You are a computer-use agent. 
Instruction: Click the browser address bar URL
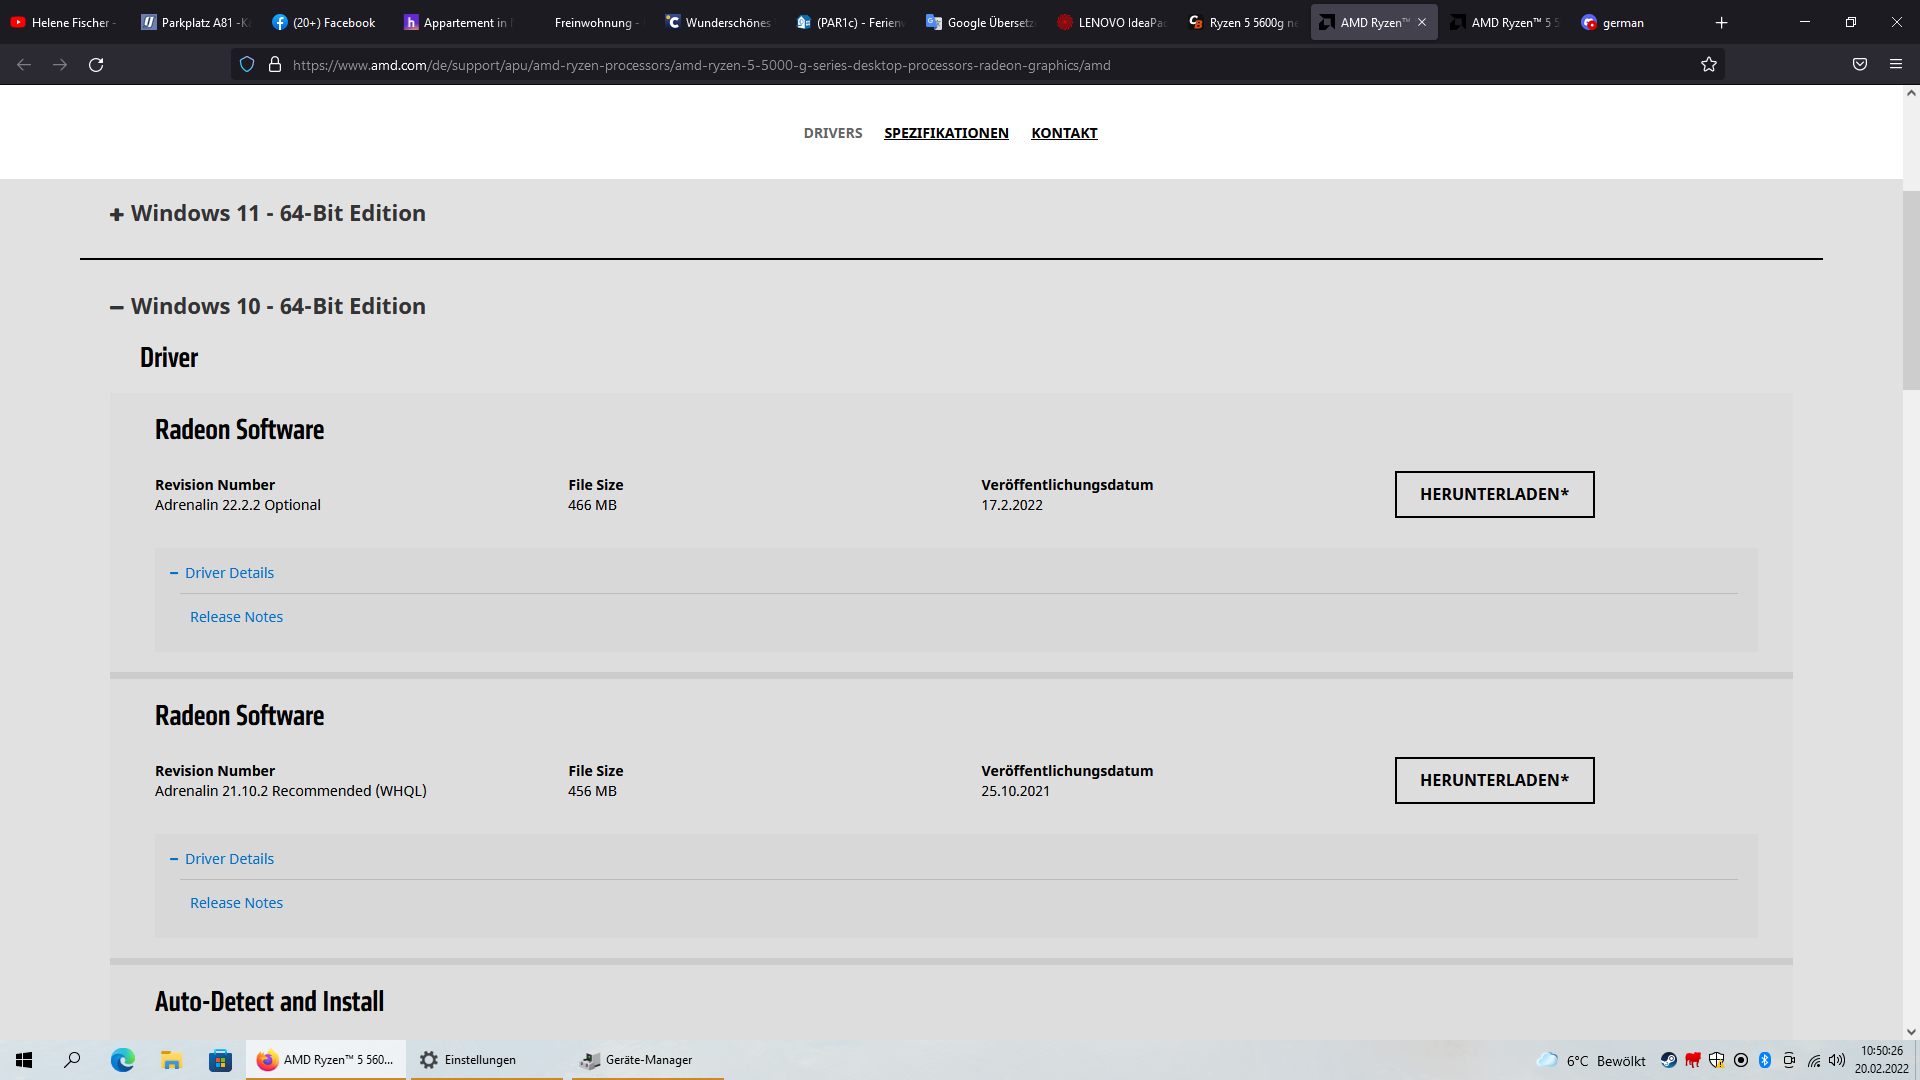pos(700,65)
